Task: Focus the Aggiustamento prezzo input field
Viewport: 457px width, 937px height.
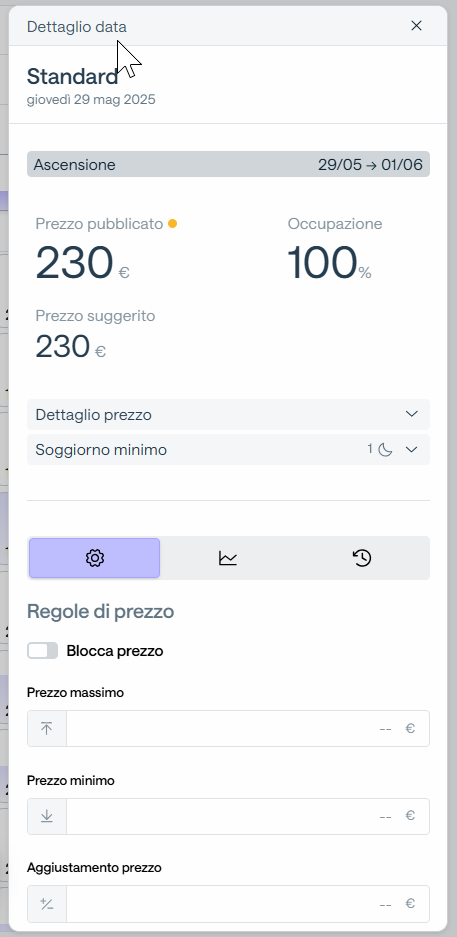Action: (x=248, y=904)
